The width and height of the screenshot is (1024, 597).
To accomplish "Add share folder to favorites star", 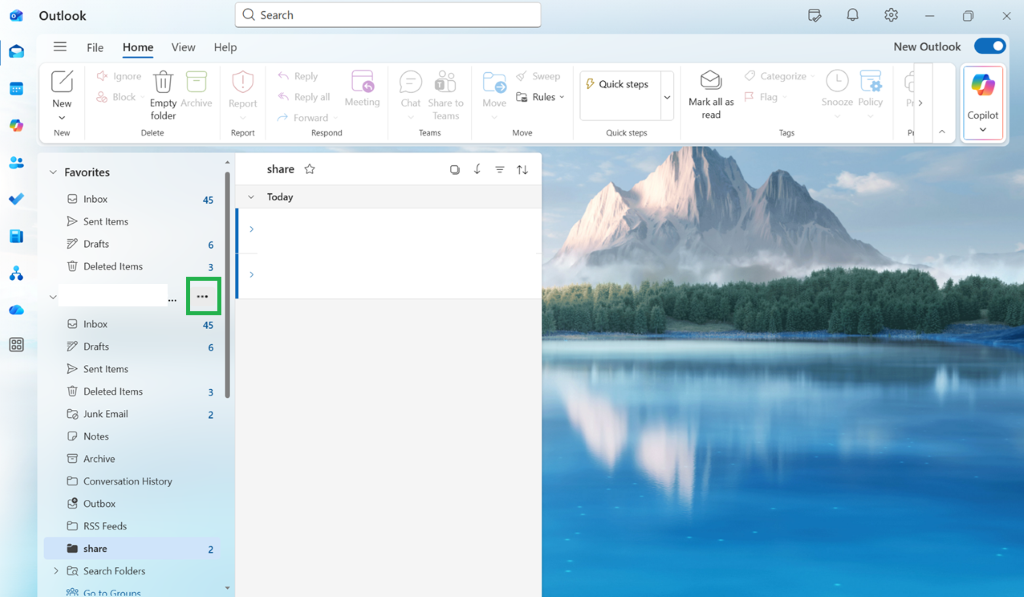I will tap(310, 169).
